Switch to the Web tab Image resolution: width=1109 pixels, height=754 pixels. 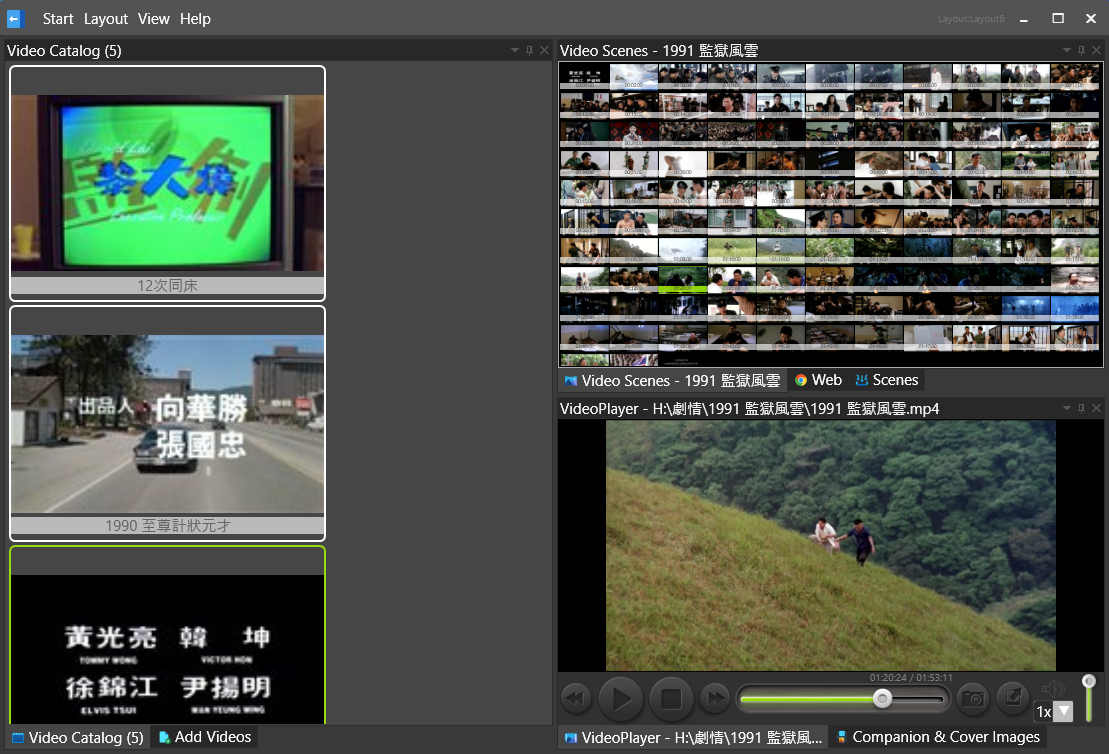coord(818,381)
